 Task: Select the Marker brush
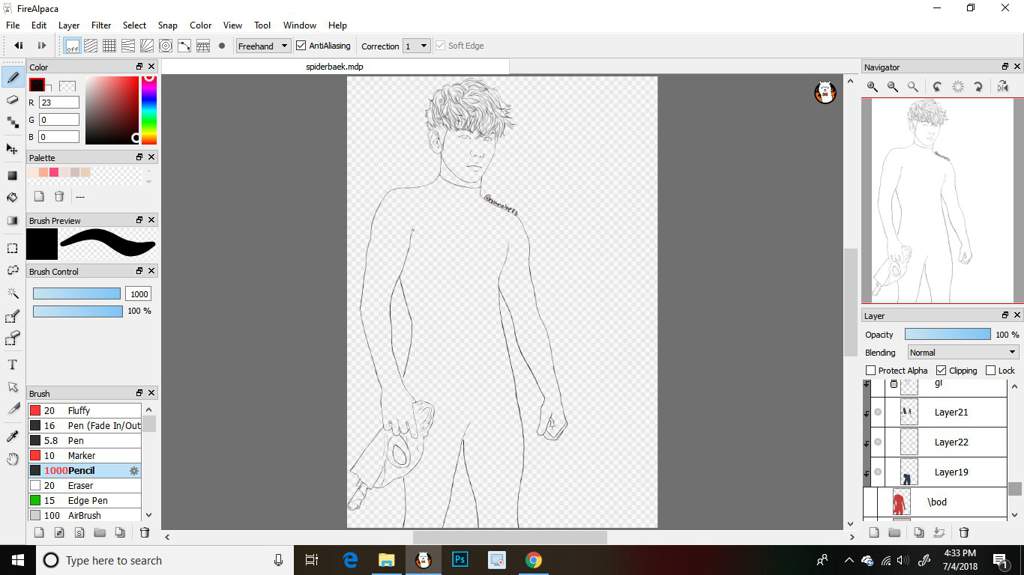[x=85, y=455]
